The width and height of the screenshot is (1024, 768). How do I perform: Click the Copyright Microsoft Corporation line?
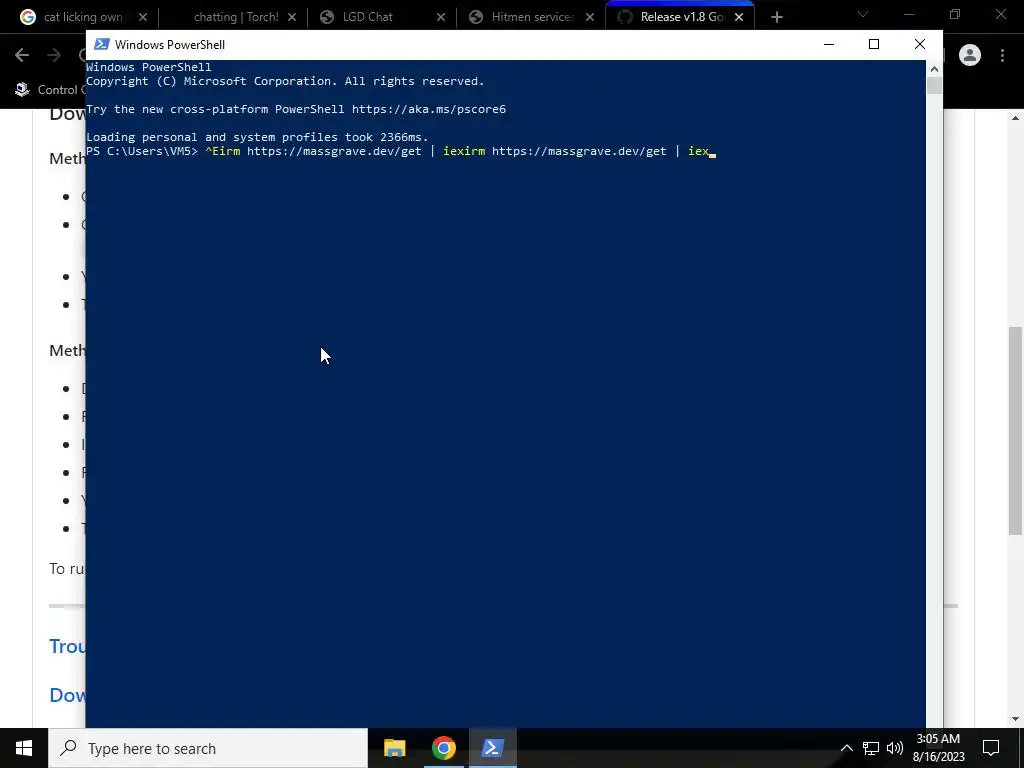tap(285, 81)
